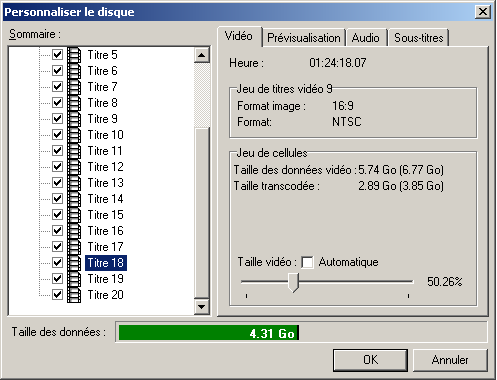497x380 pixels.
Task: Toggle the Titre 18 checkbox
Action: click(57, 262)
